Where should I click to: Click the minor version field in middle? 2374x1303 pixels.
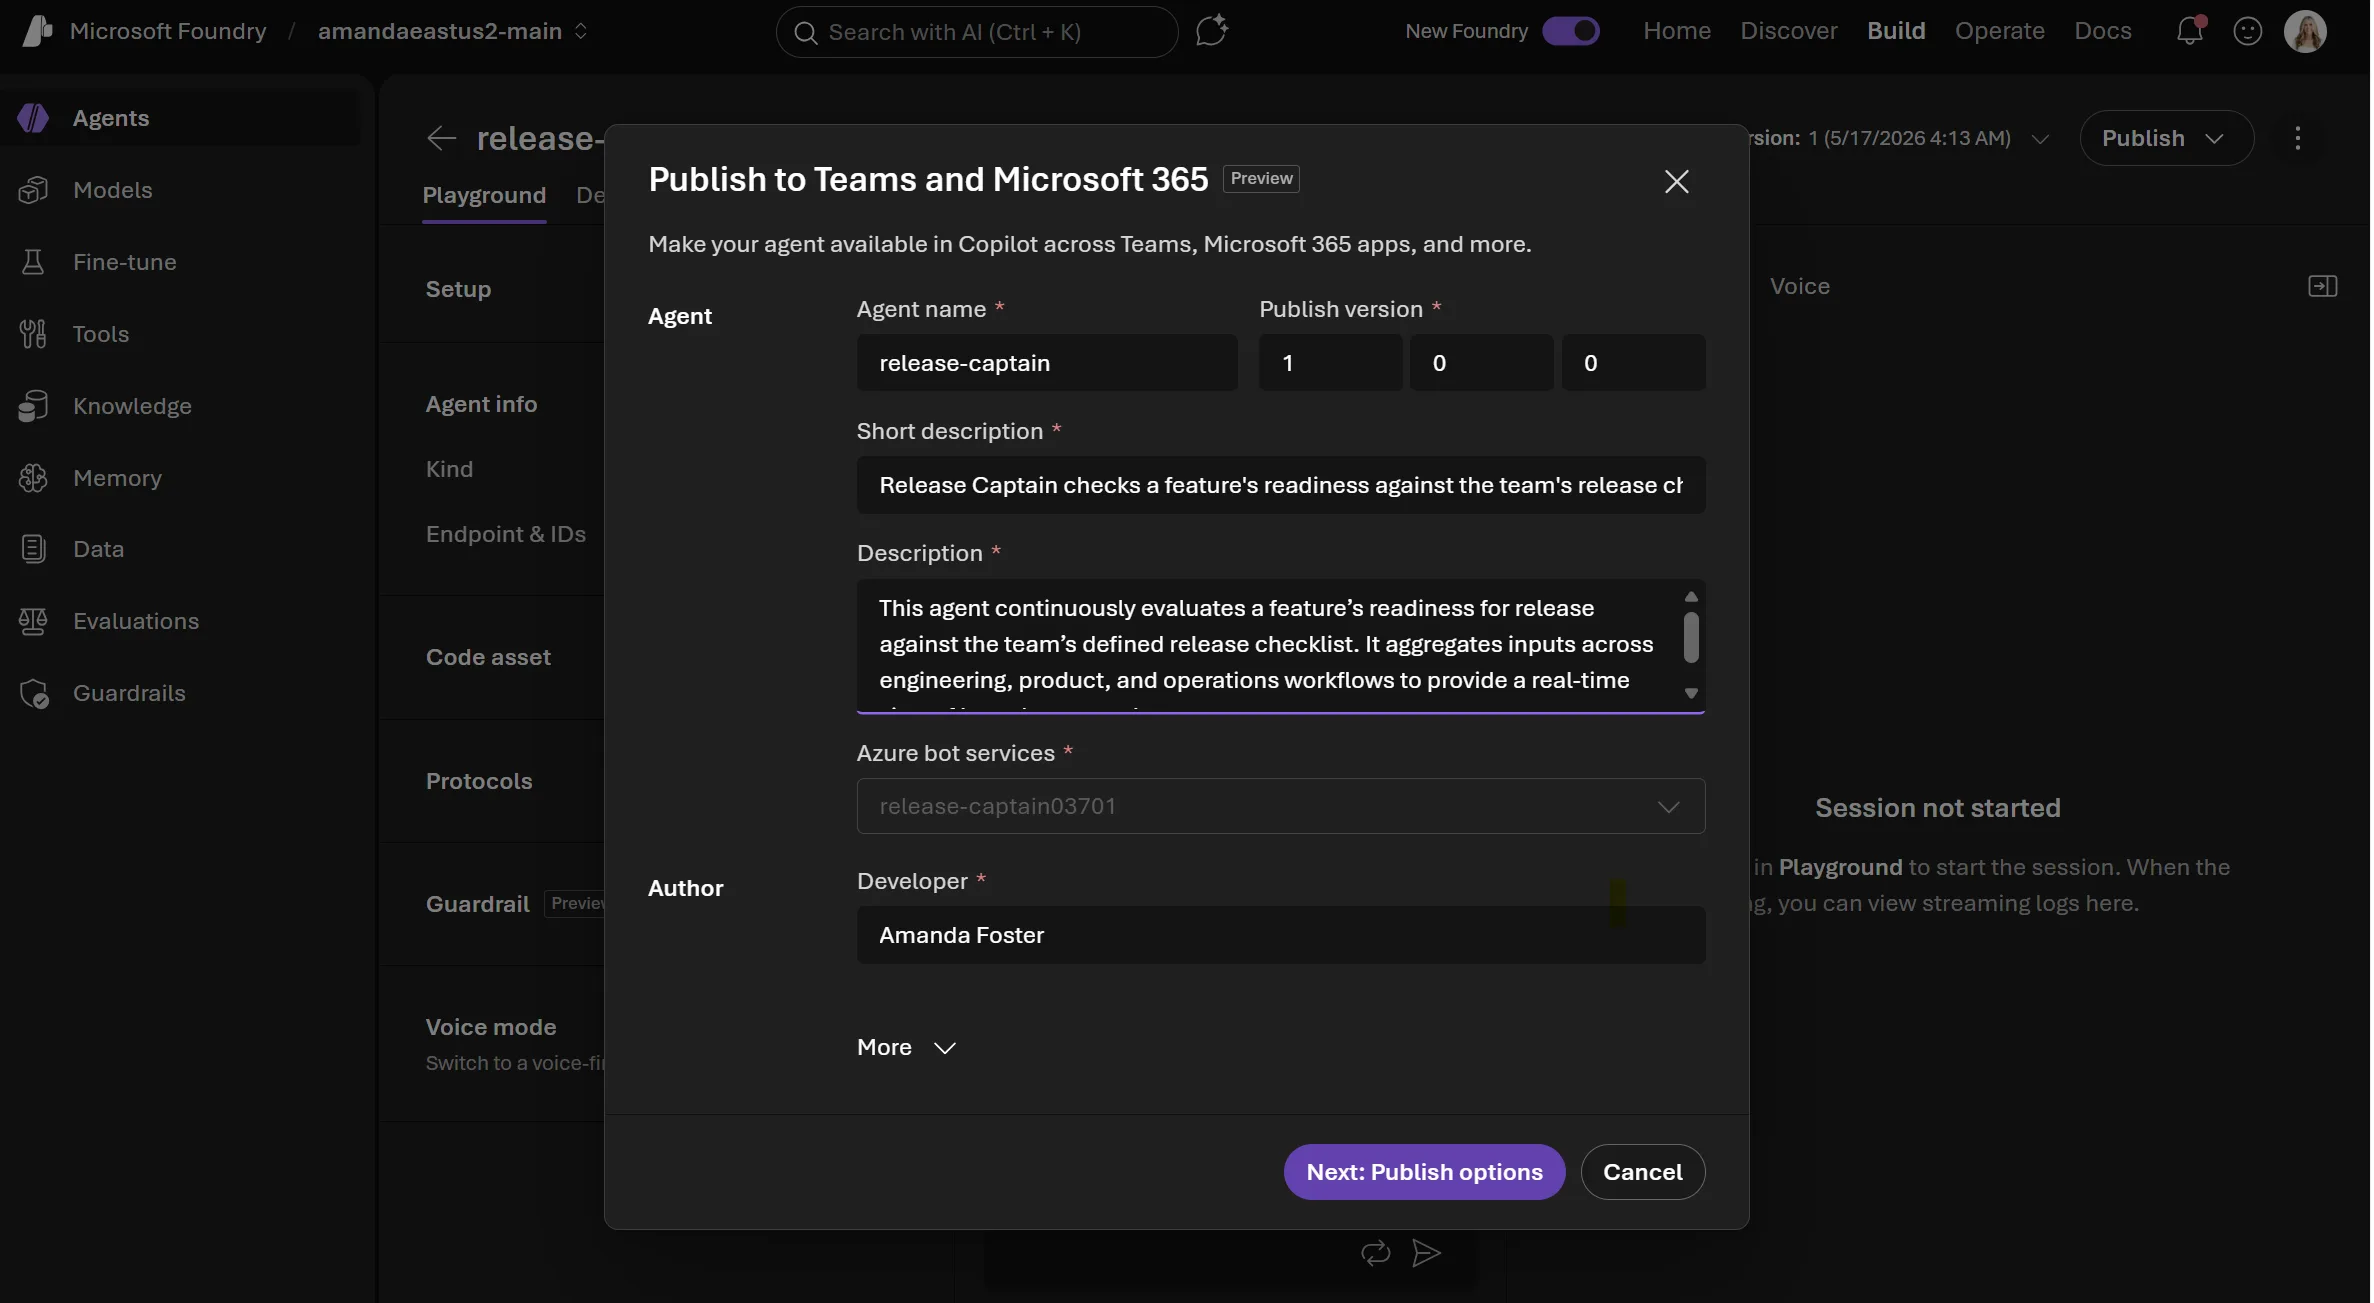coord(1481,362)
